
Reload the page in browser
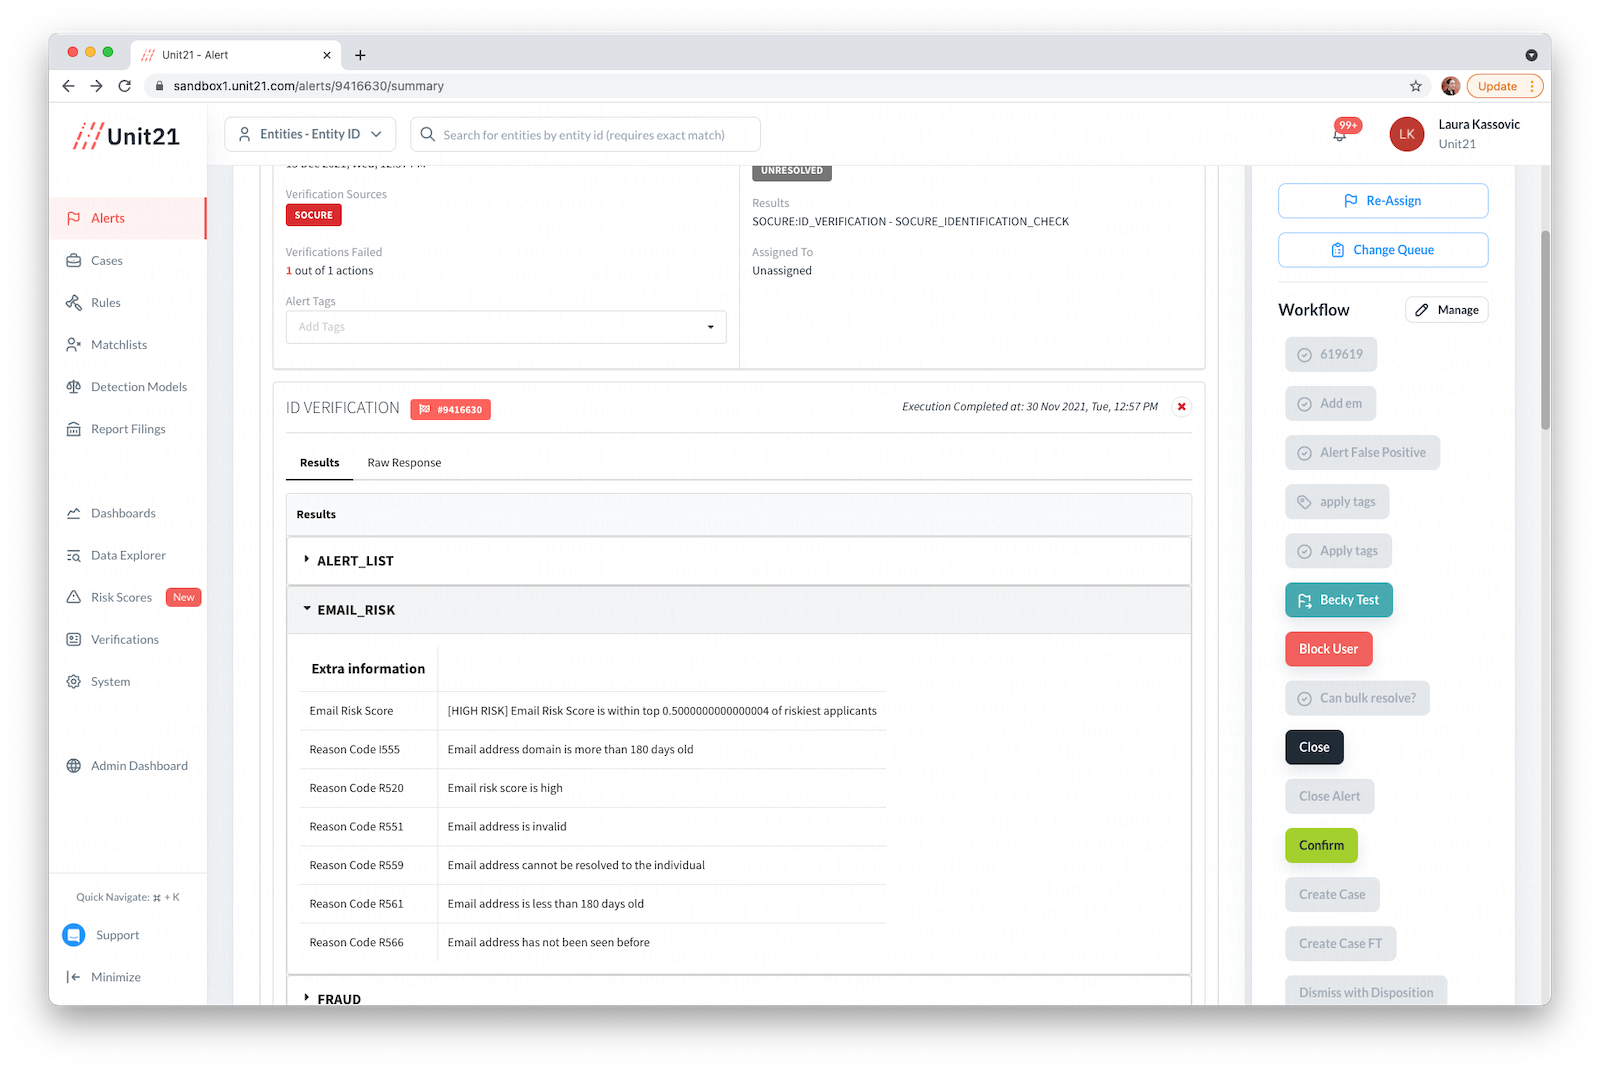(x=125, y=86)
